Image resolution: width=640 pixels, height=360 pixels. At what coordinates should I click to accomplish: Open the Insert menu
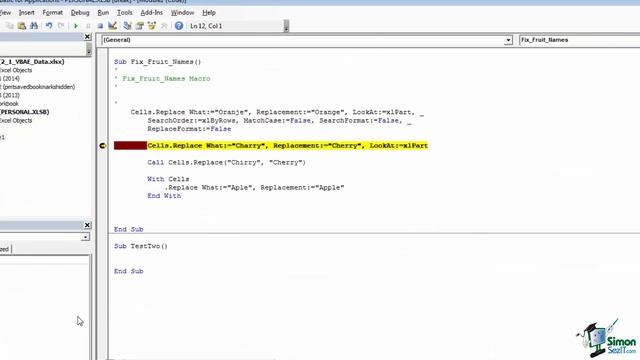pos(27,13)
